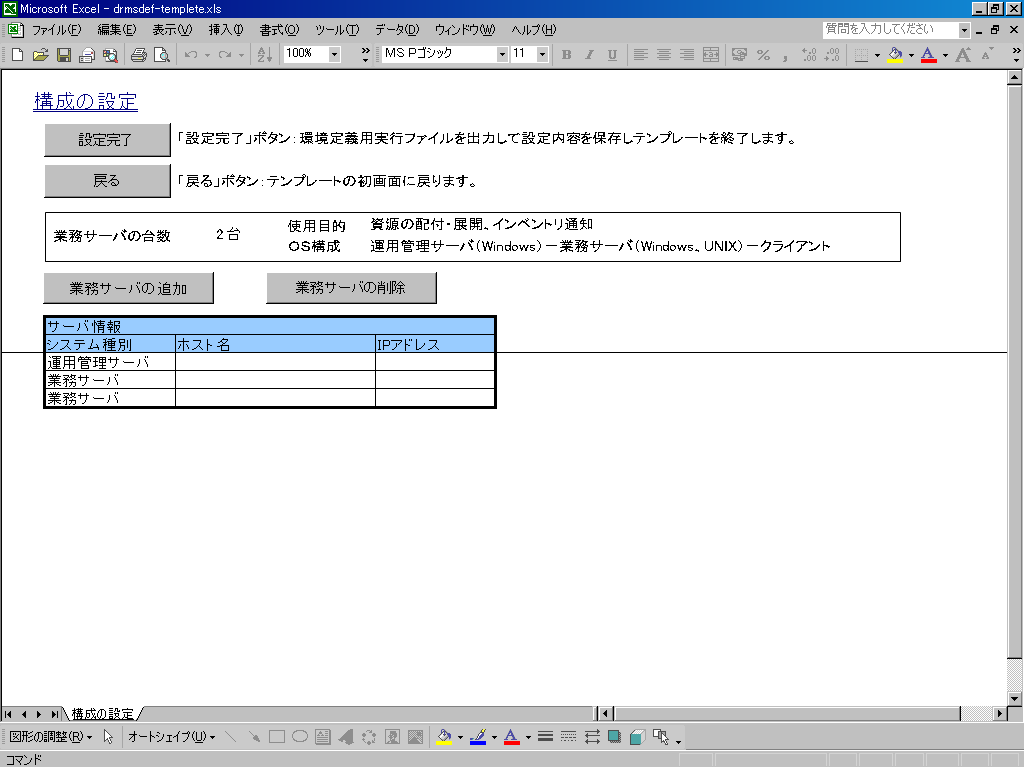
Task: Click the 運用管理サーバ host name cell
Action: 276,362
